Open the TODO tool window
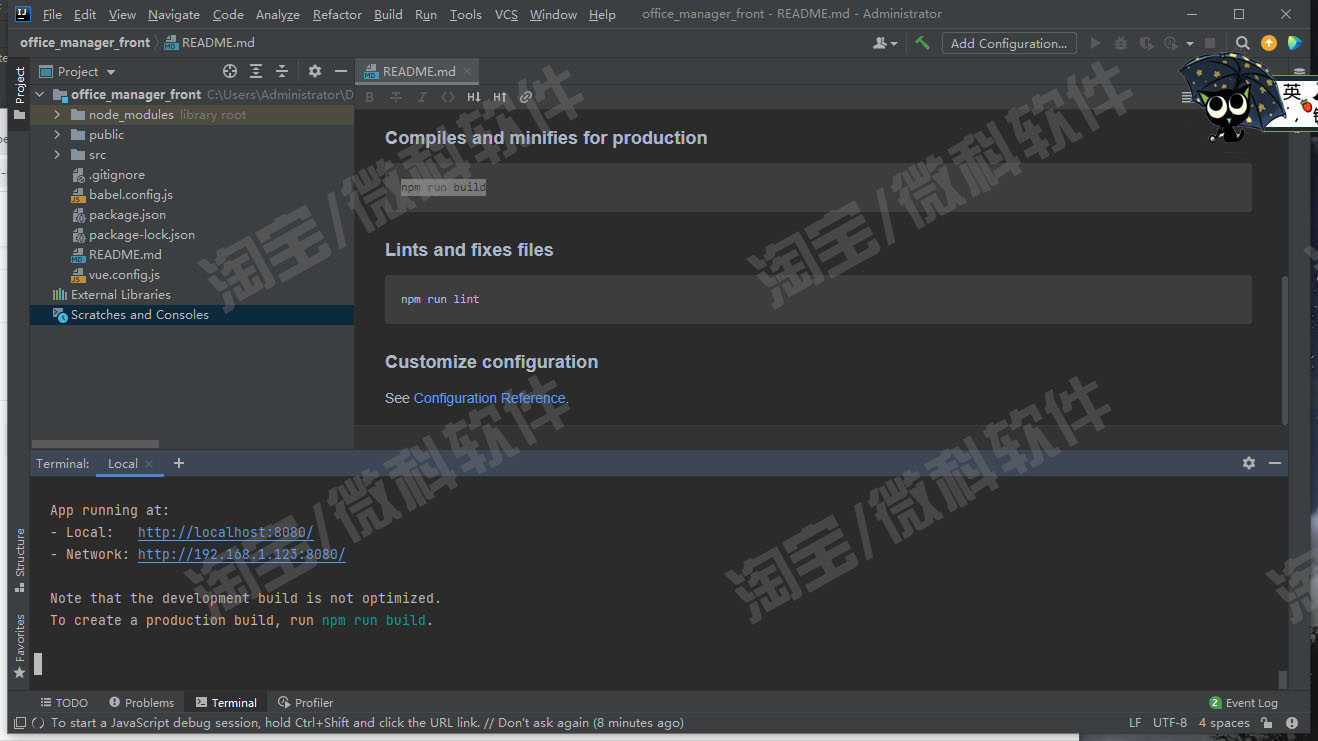Screen dimensions: 1318x741 coord(63,702)
